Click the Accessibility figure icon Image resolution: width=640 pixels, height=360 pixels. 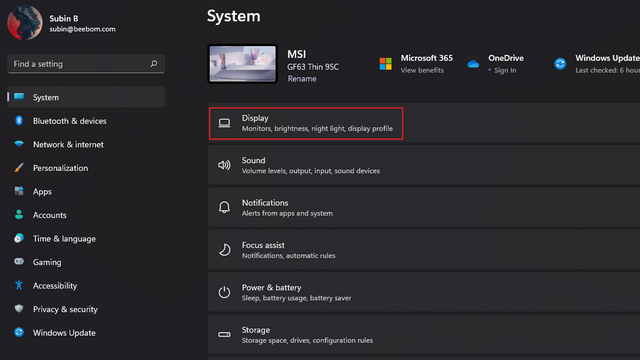19,285
